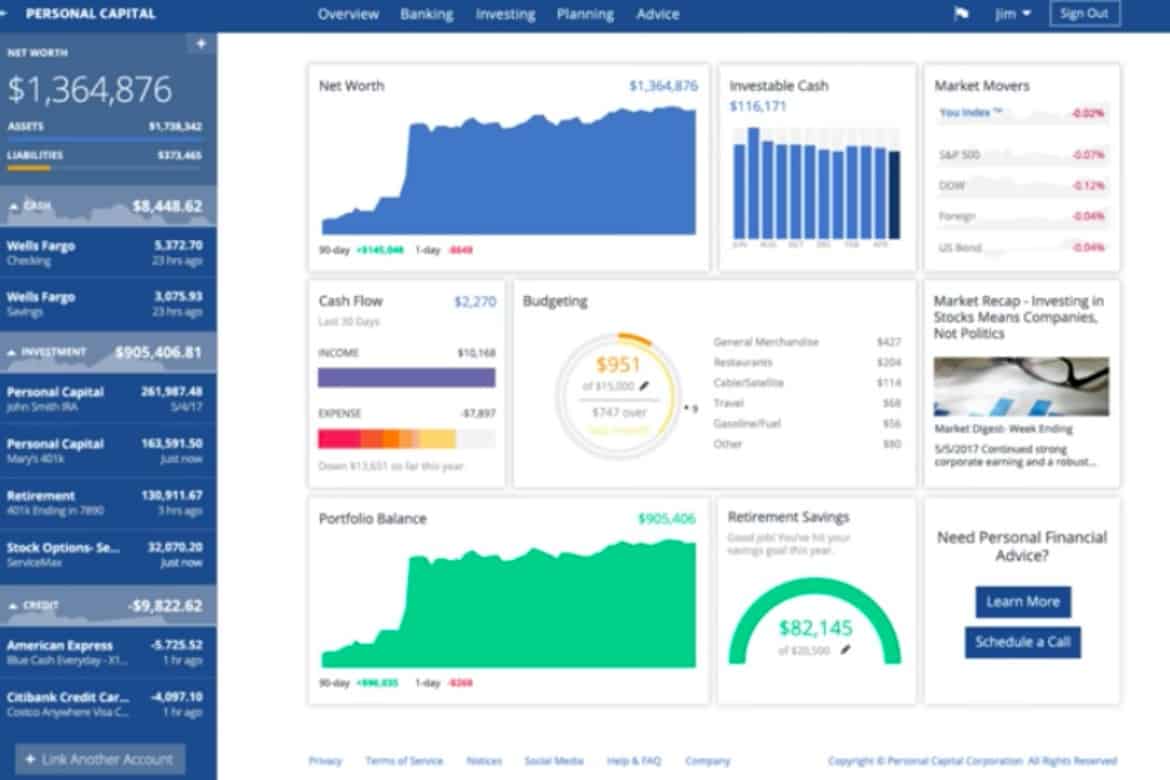The height and width of the screenshot is (780, 1170).
Task: Open the Help & FAQ footer link
Action: point(634,761)
